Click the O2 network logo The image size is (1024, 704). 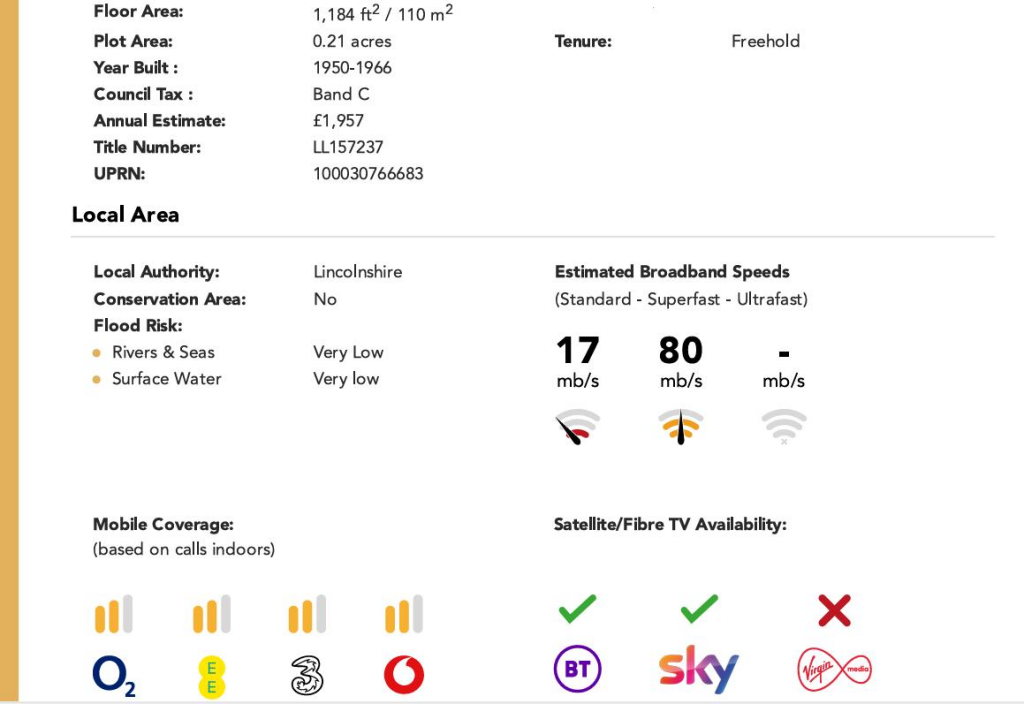point(113,676)
